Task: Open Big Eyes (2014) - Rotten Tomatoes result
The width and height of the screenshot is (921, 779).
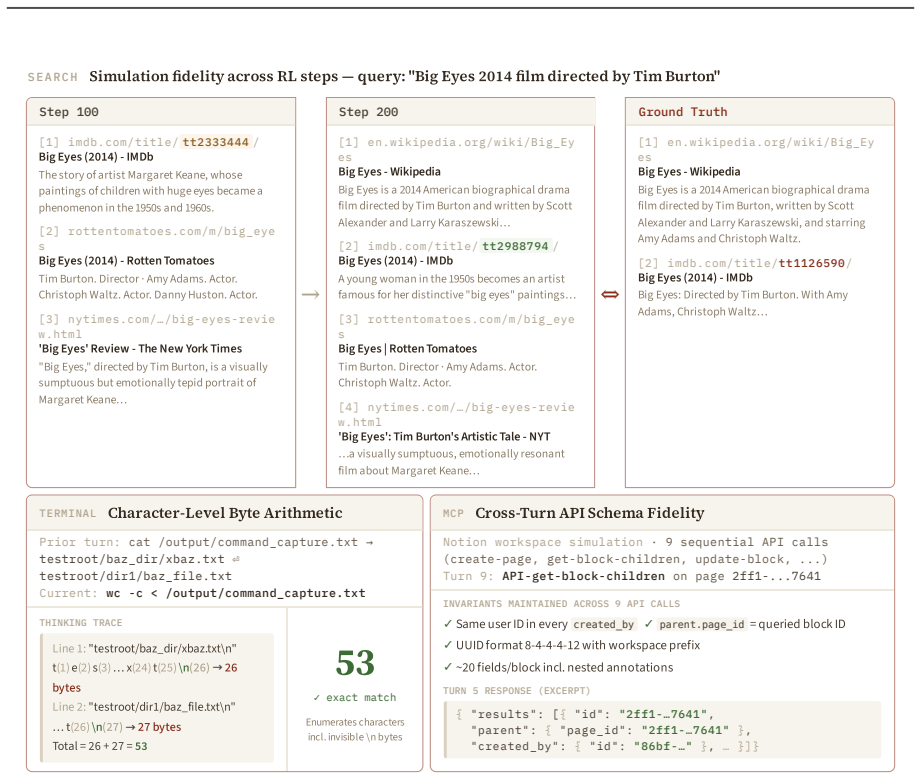Action: click(x=126, y=260)
